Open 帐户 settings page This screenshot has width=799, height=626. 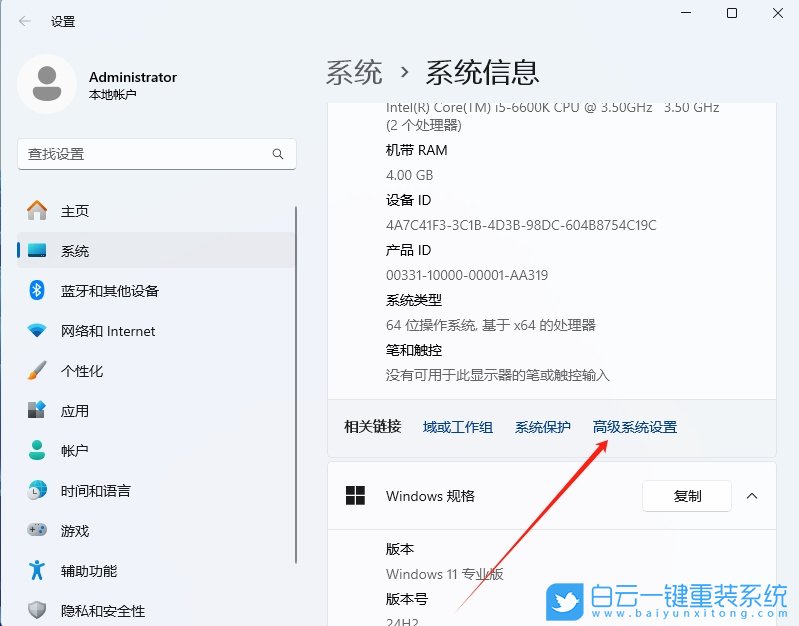[156, 450]
